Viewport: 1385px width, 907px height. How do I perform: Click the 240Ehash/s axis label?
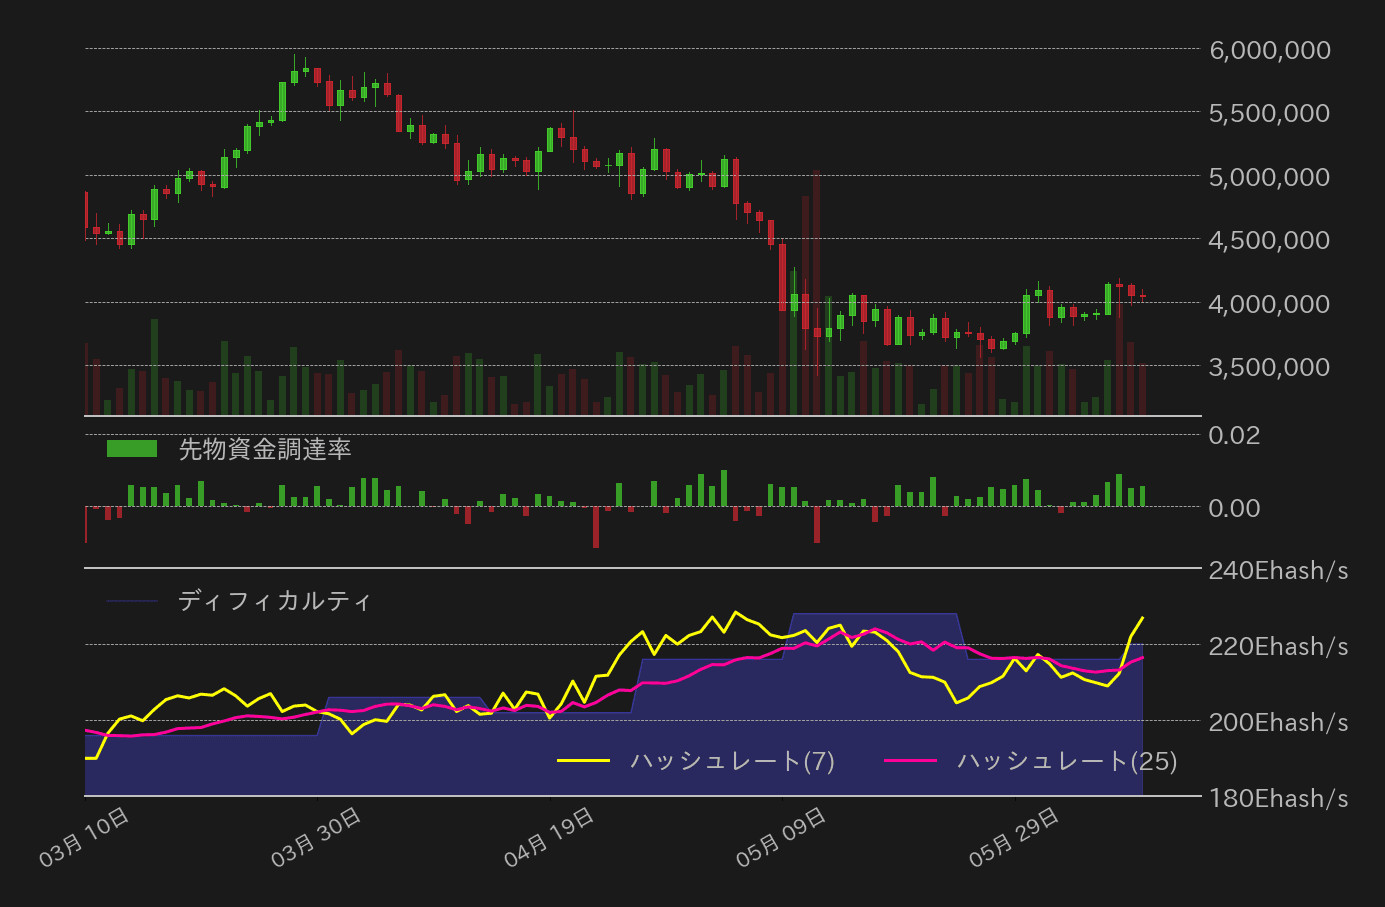(1278, 570)
